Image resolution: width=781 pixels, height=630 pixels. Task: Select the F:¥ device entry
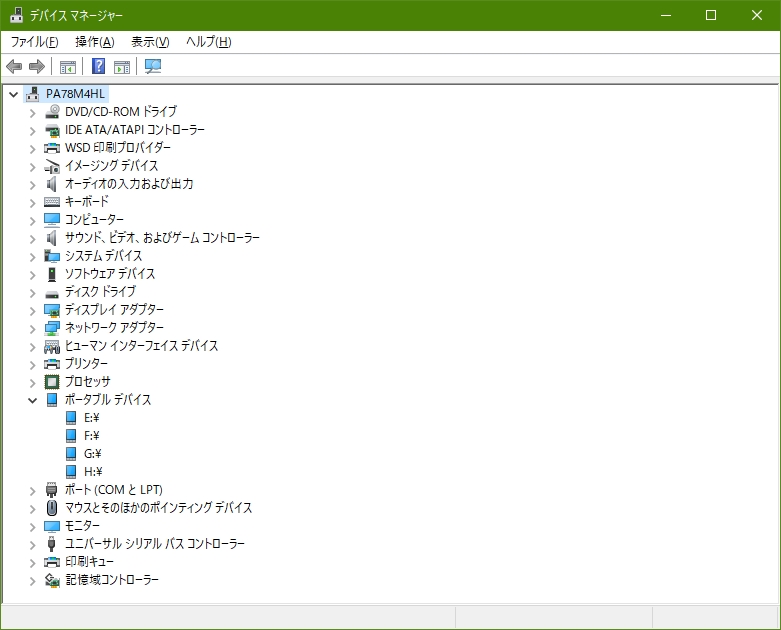92,436
